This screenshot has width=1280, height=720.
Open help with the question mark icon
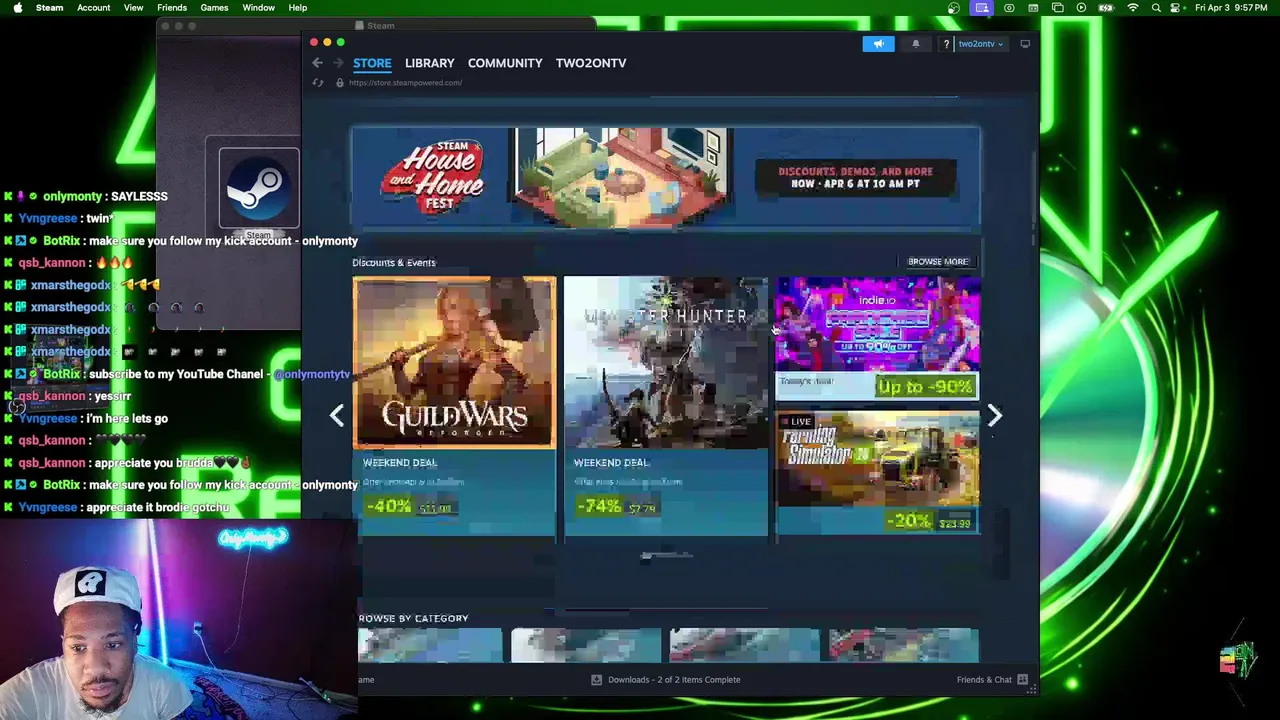[946, 44]
